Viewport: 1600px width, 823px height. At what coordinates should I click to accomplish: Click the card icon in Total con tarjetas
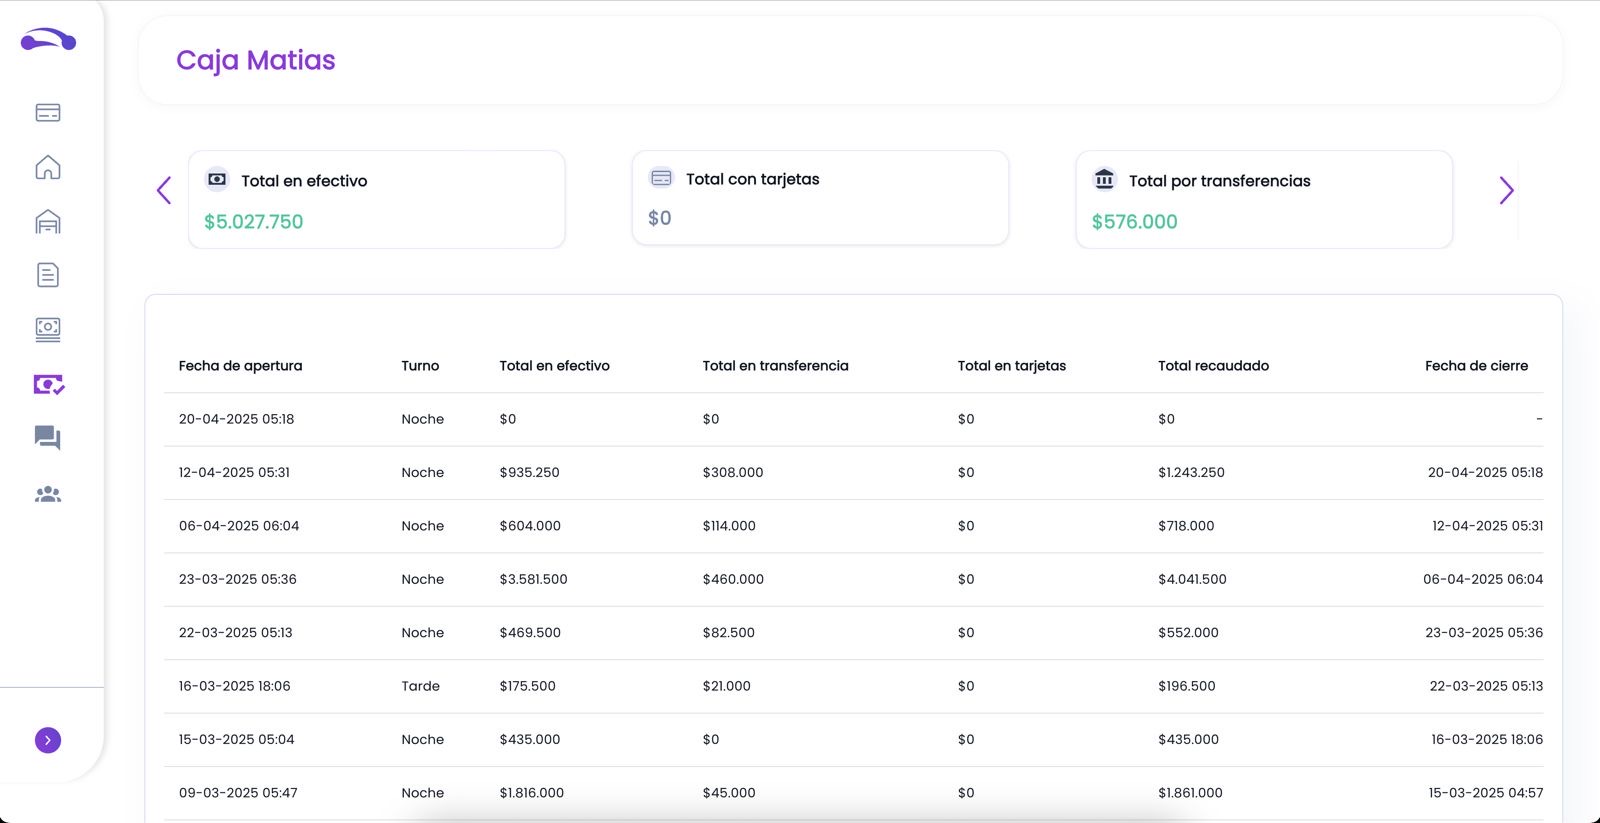(661, 178)
